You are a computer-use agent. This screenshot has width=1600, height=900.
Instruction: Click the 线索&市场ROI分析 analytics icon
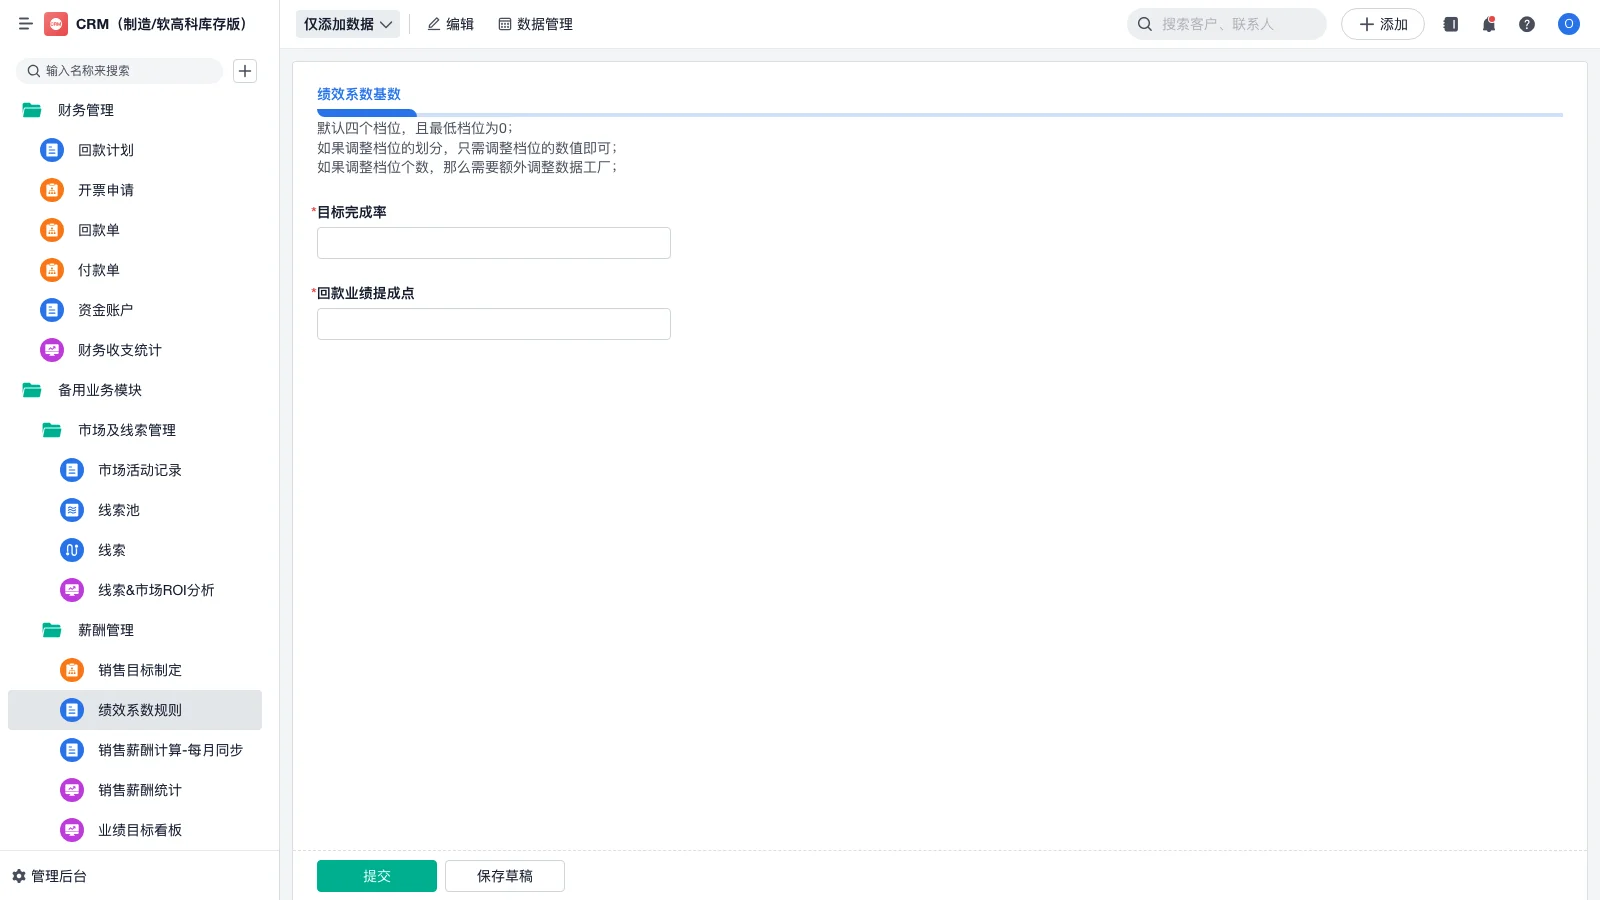[x=71, y=590]
